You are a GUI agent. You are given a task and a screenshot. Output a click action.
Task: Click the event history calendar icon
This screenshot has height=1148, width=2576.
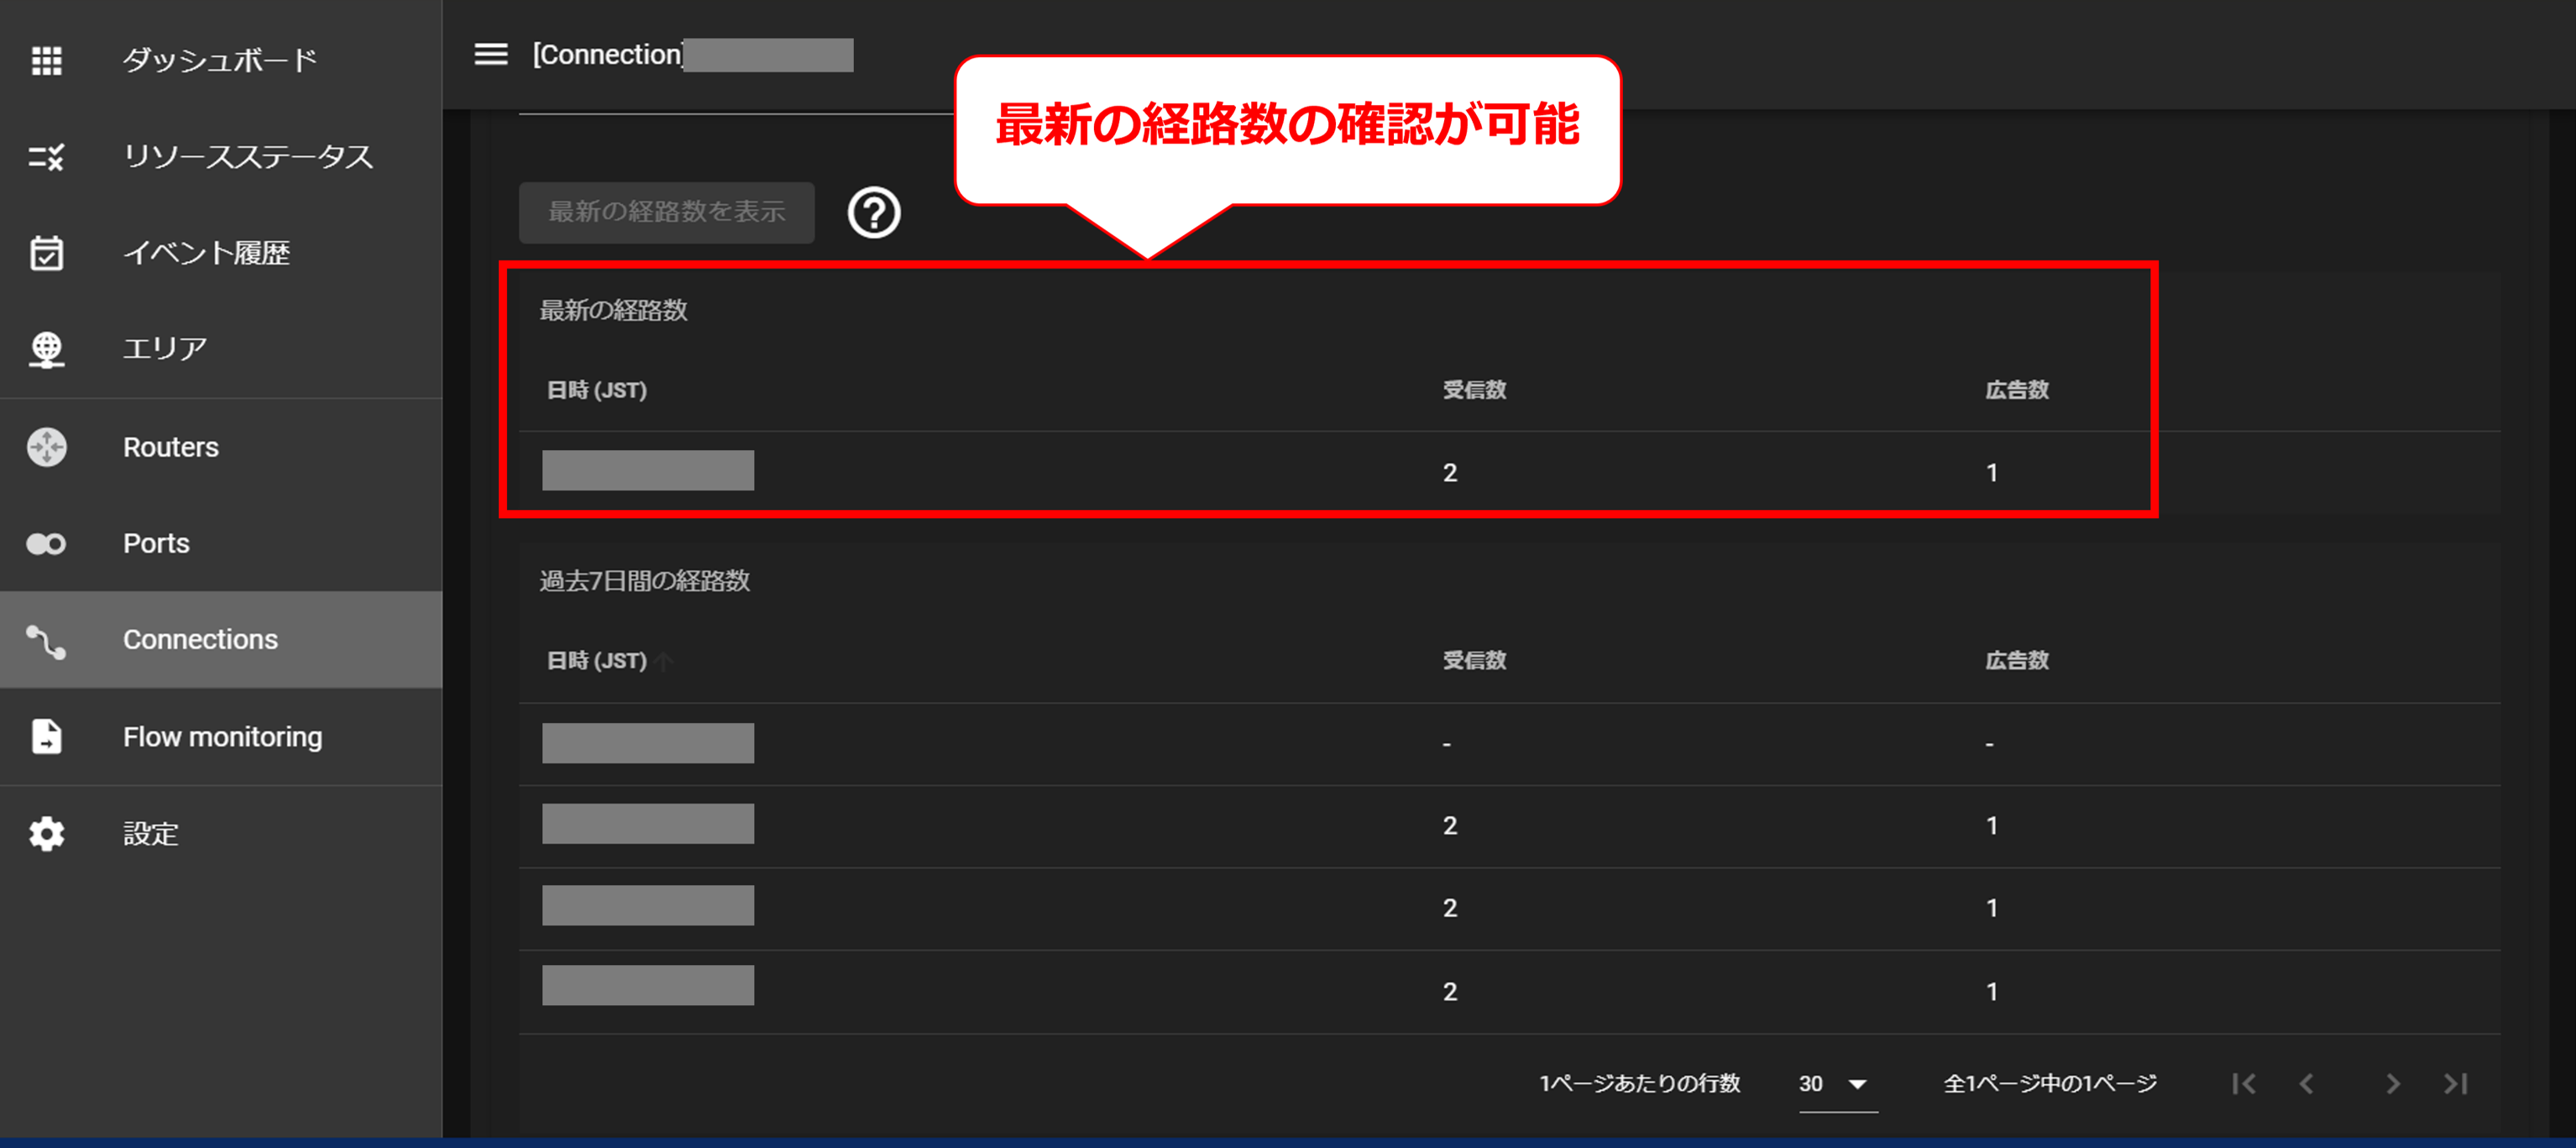(x=46, y=253)
